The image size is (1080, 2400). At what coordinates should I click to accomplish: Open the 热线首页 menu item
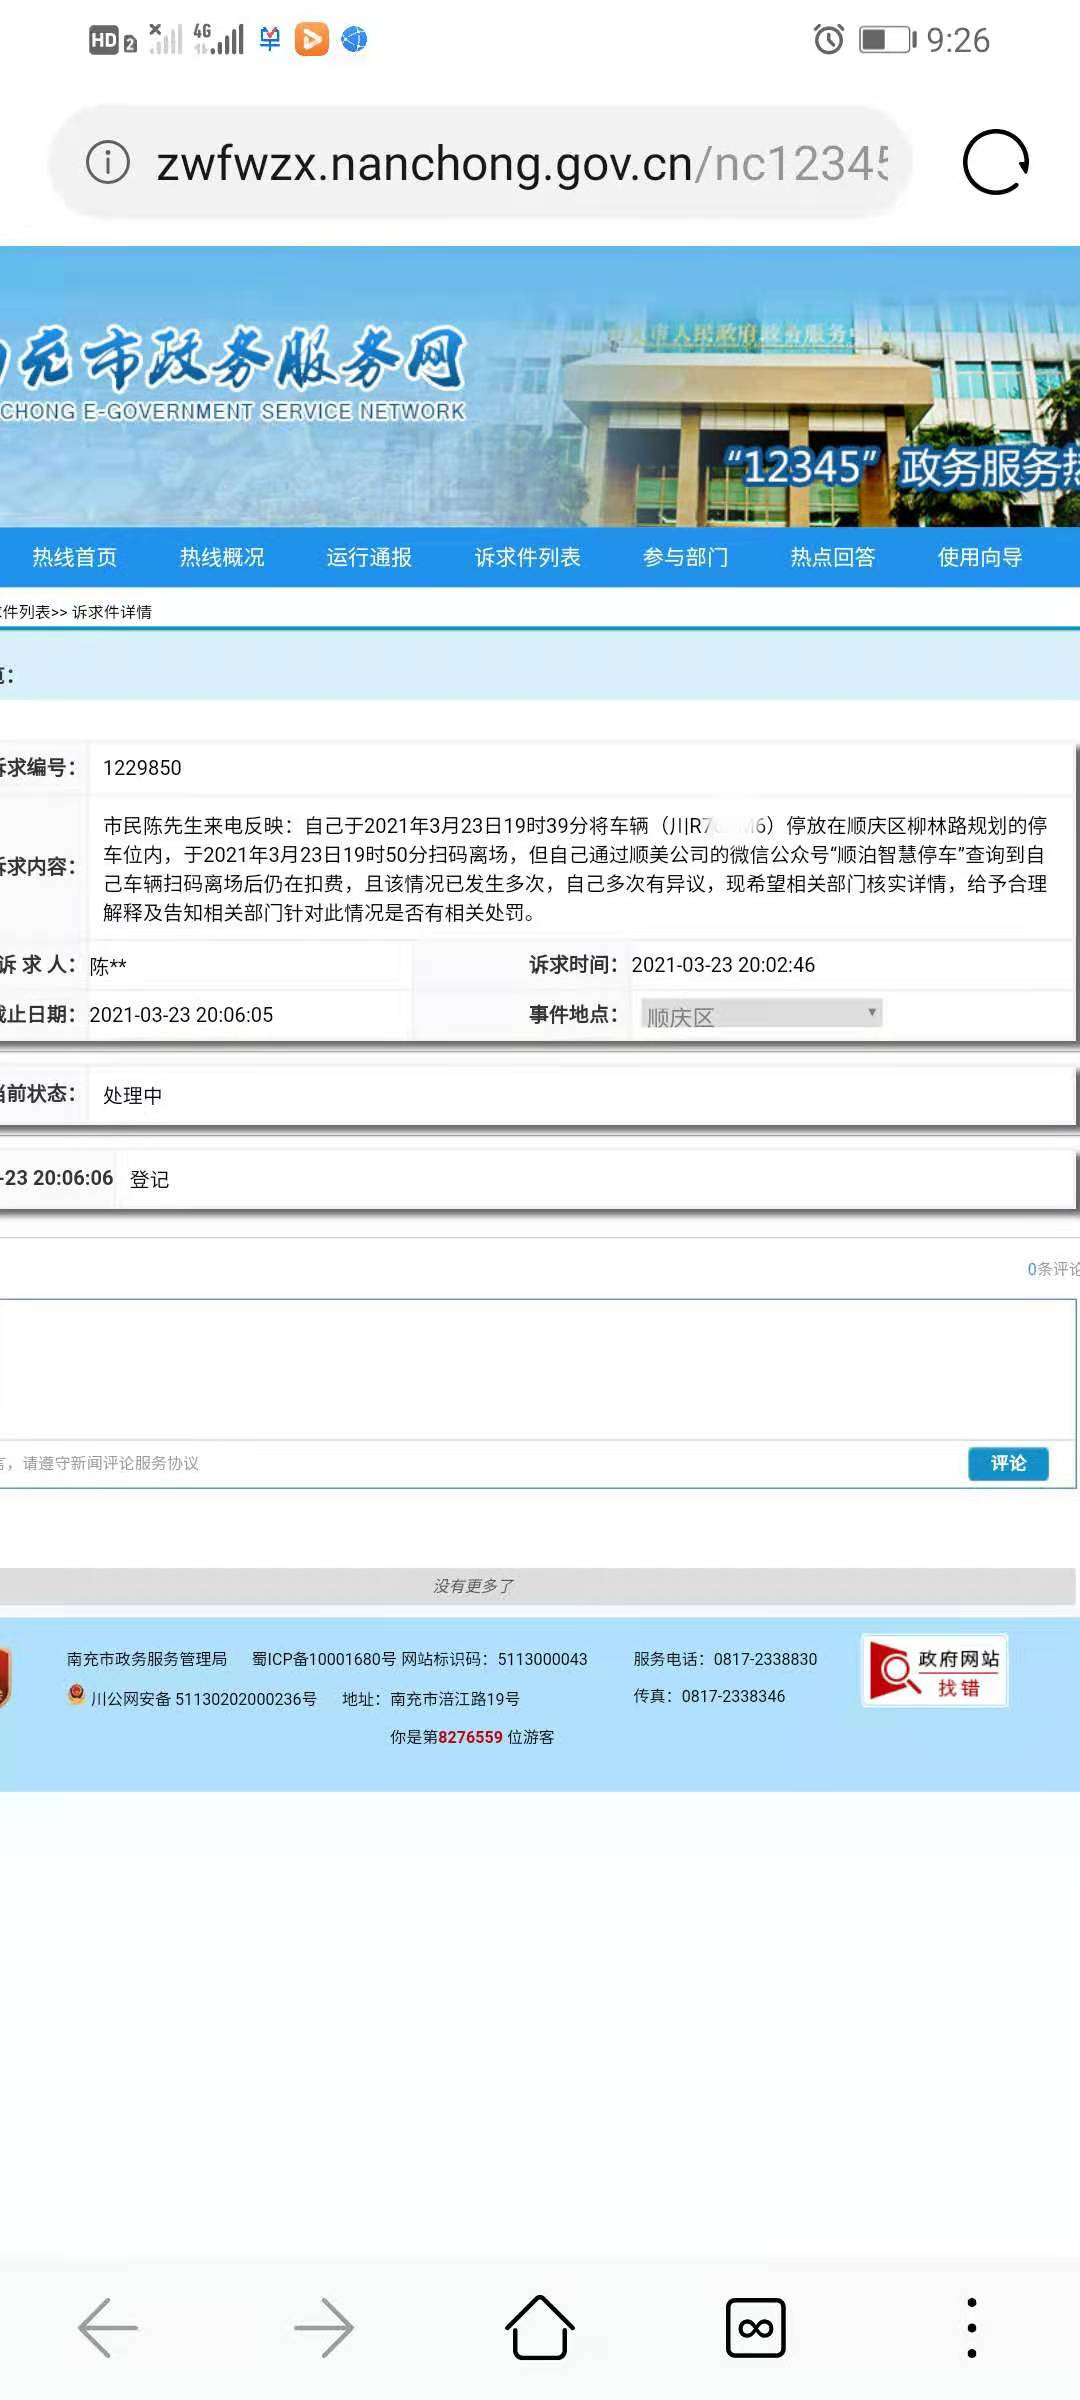[x=74, y=557]
